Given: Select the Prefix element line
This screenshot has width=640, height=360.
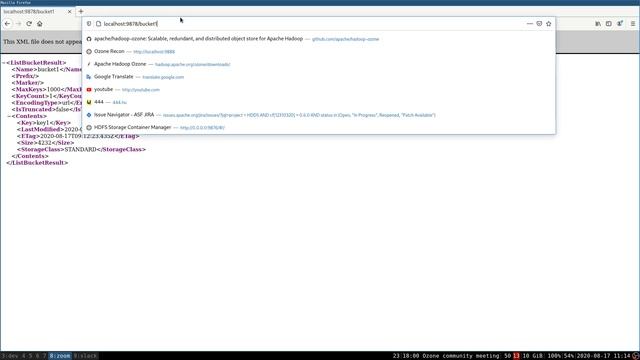Looking at the screenshot, I should click(25, 76).
